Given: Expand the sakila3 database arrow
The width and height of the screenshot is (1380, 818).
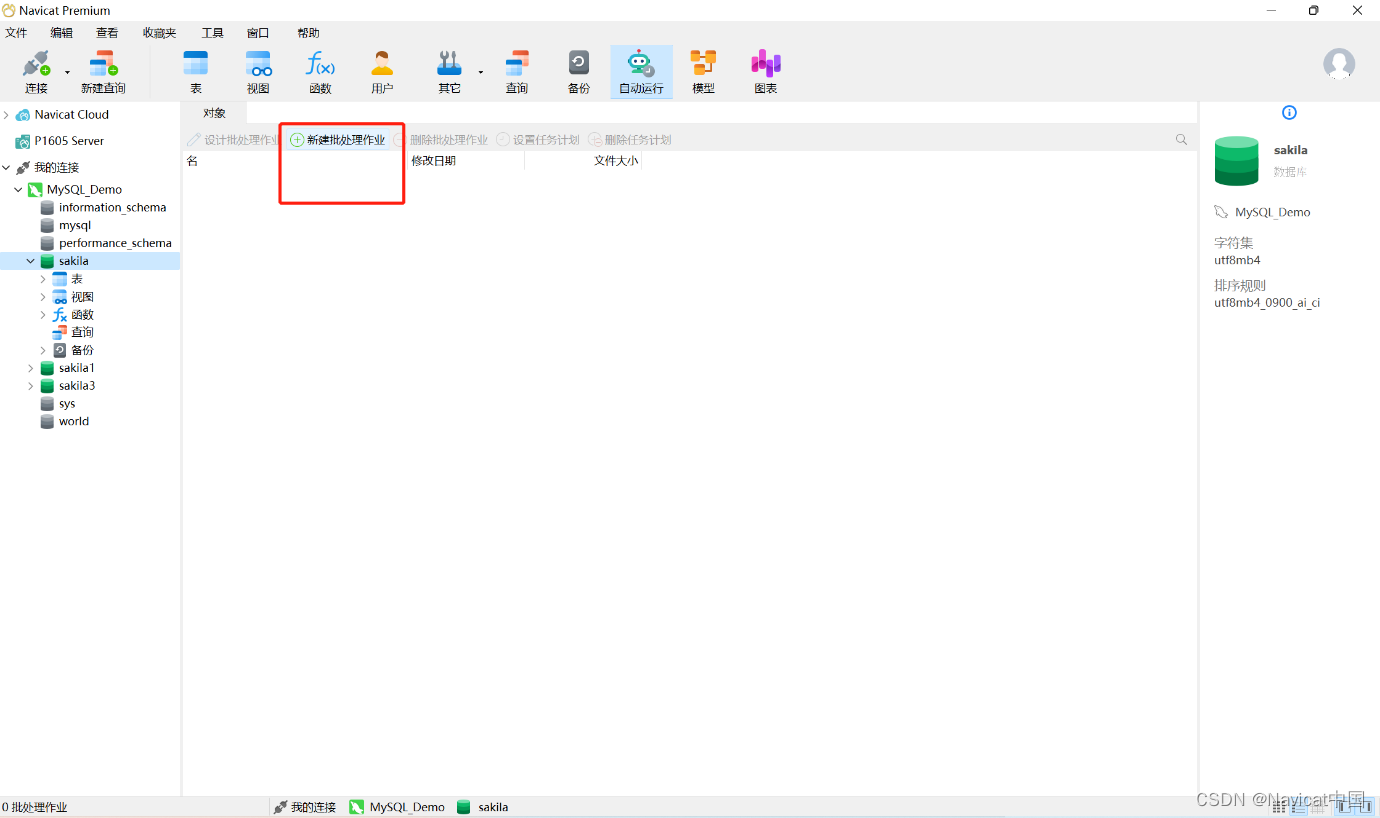Looking at the screenshot, I should 30,386.
